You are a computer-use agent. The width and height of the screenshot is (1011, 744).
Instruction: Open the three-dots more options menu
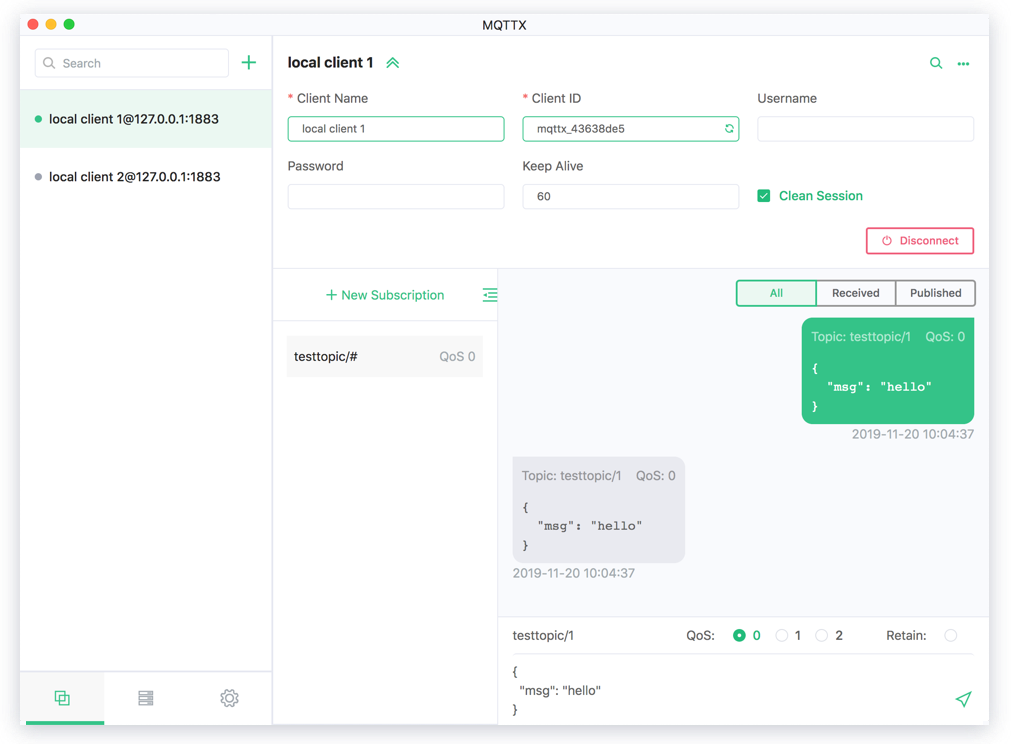(x=963, y=64)
